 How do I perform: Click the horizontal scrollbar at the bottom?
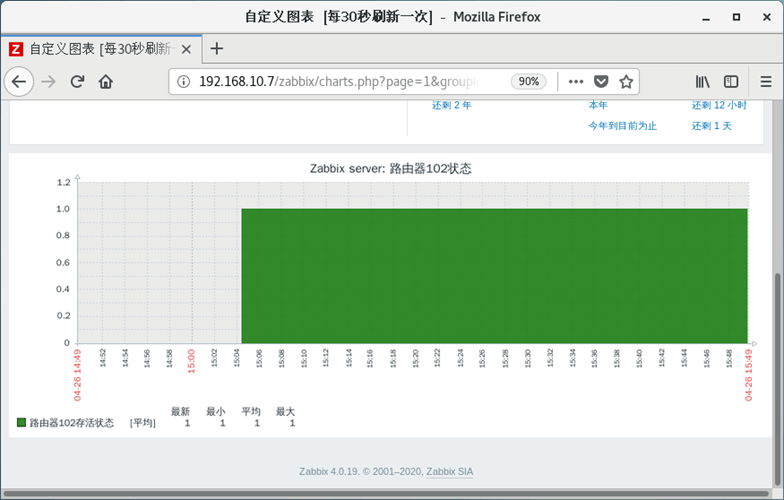click(385, 493)
